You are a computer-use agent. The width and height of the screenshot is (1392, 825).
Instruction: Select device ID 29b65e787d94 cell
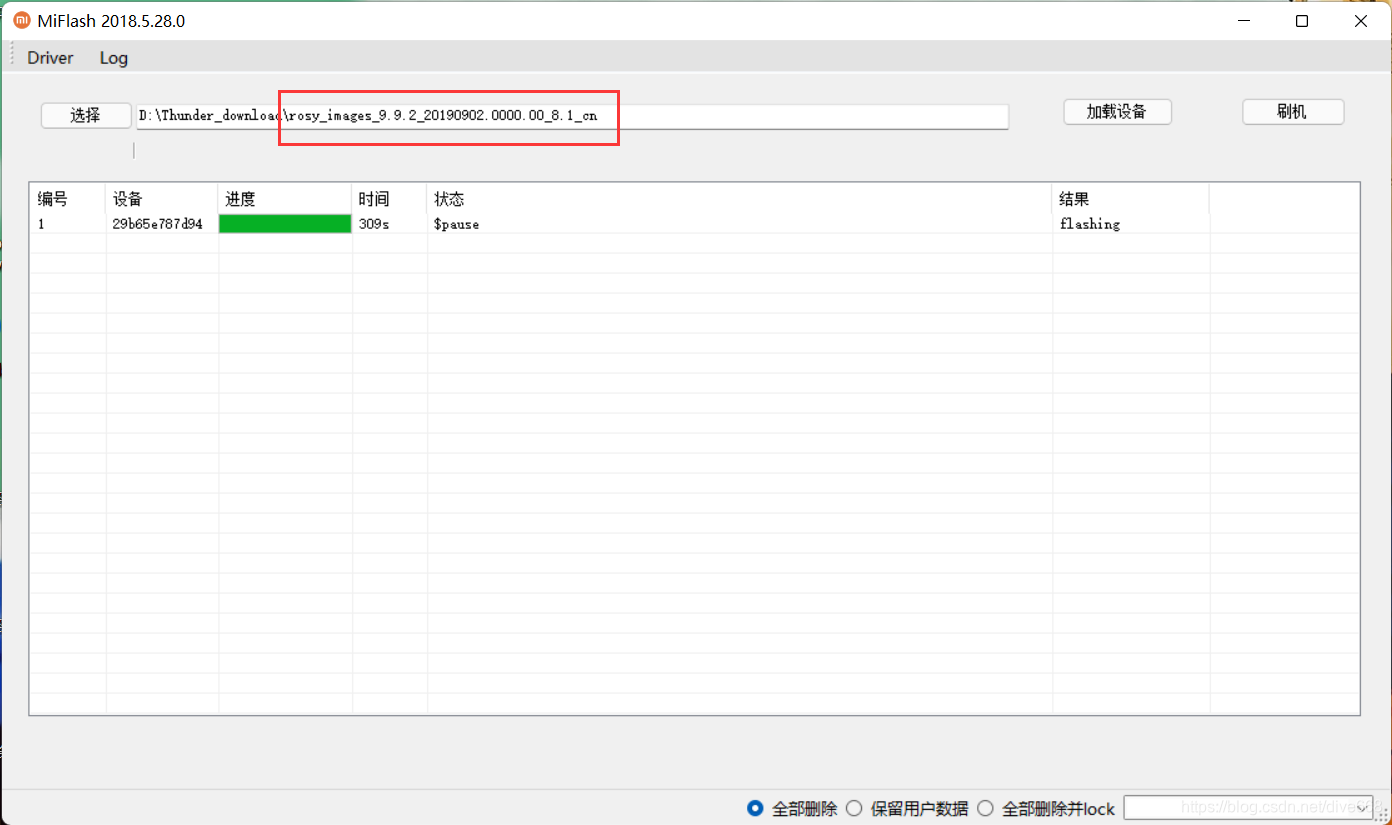click(x=157, y=224)
